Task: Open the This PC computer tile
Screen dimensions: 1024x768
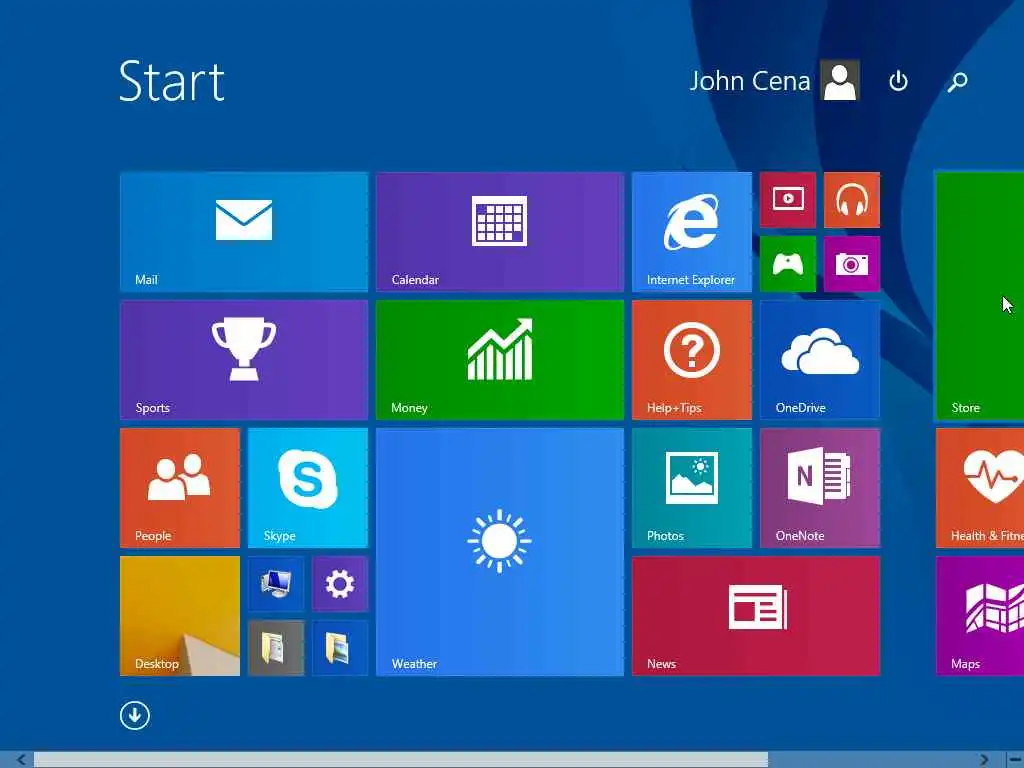Action: click(276, 584)
